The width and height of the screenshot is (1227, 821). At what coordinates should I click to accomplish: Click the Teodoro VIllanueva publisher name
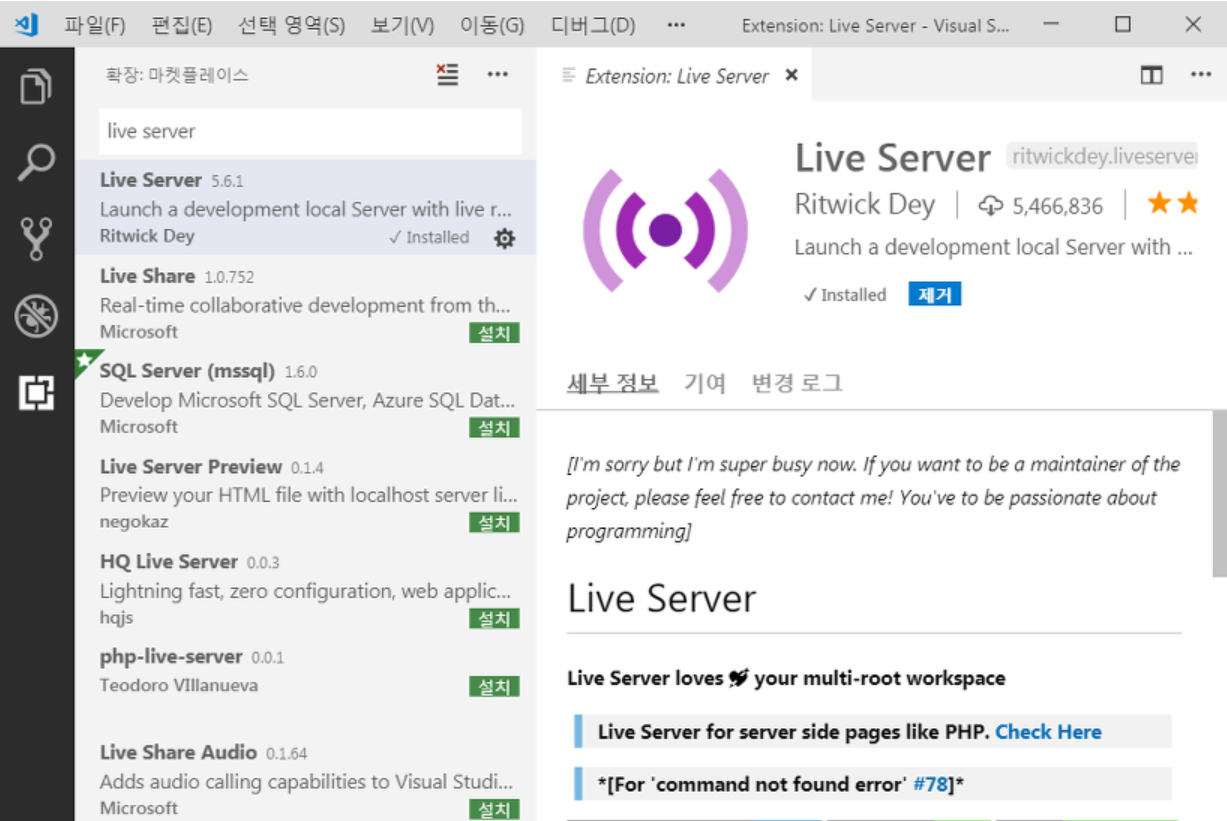tap(179, 685)
